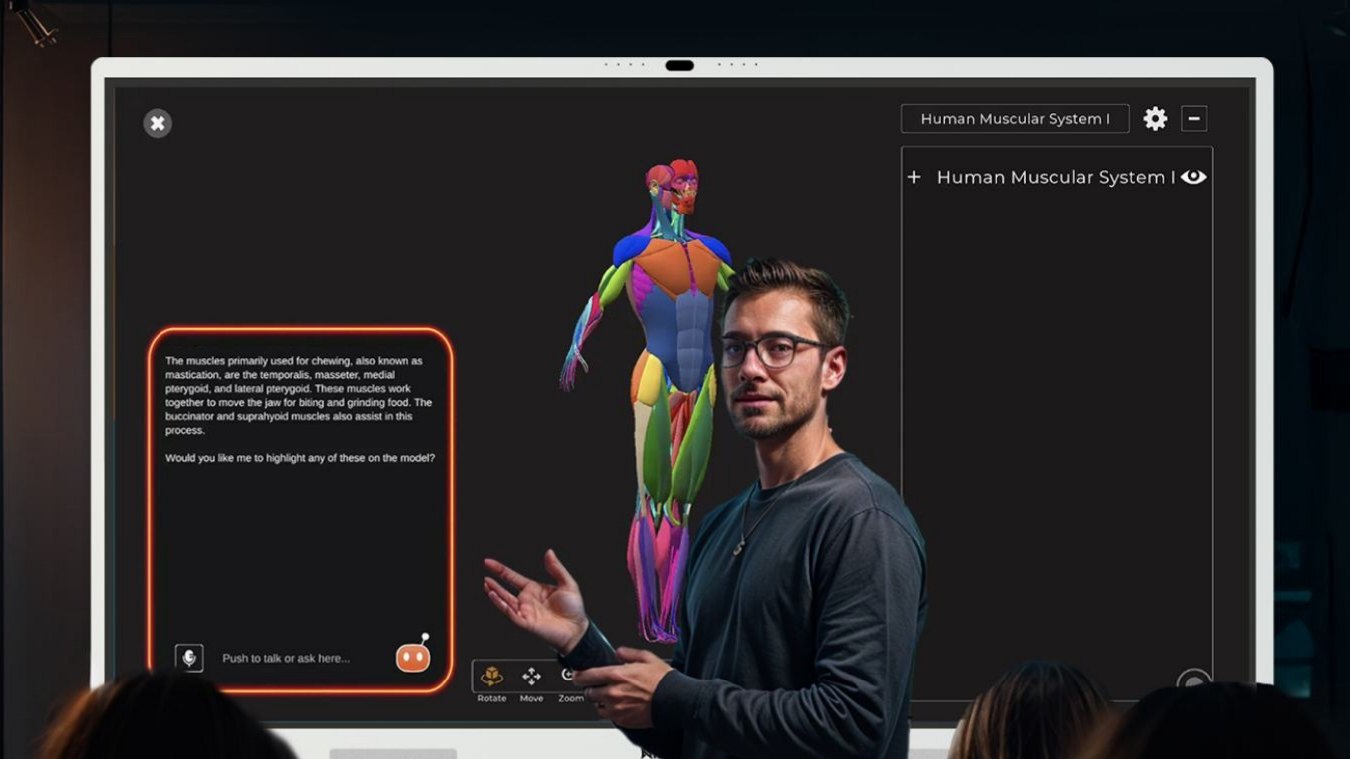
Task: Collapse the side panel with the minus button
Action: (x=1193, y=119)
